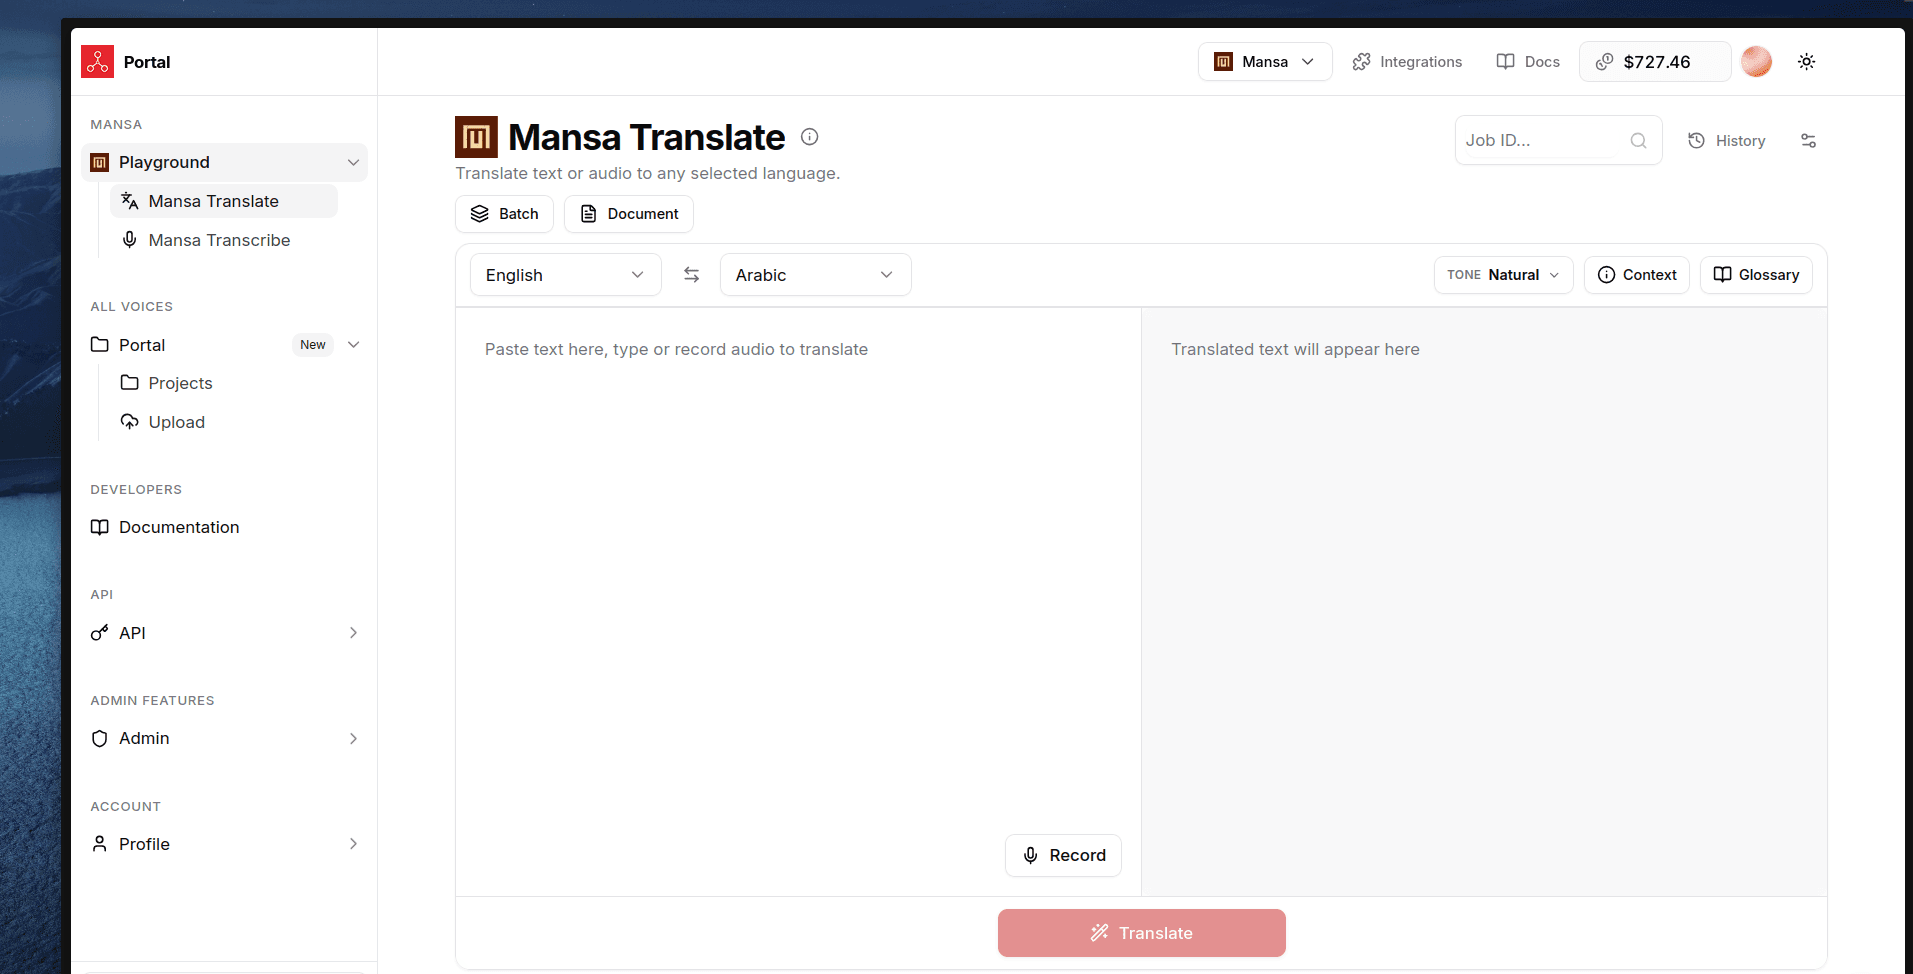1913x974 pixels.
Task: Click the Projects folder icon
Action: [x=130, y=383]
